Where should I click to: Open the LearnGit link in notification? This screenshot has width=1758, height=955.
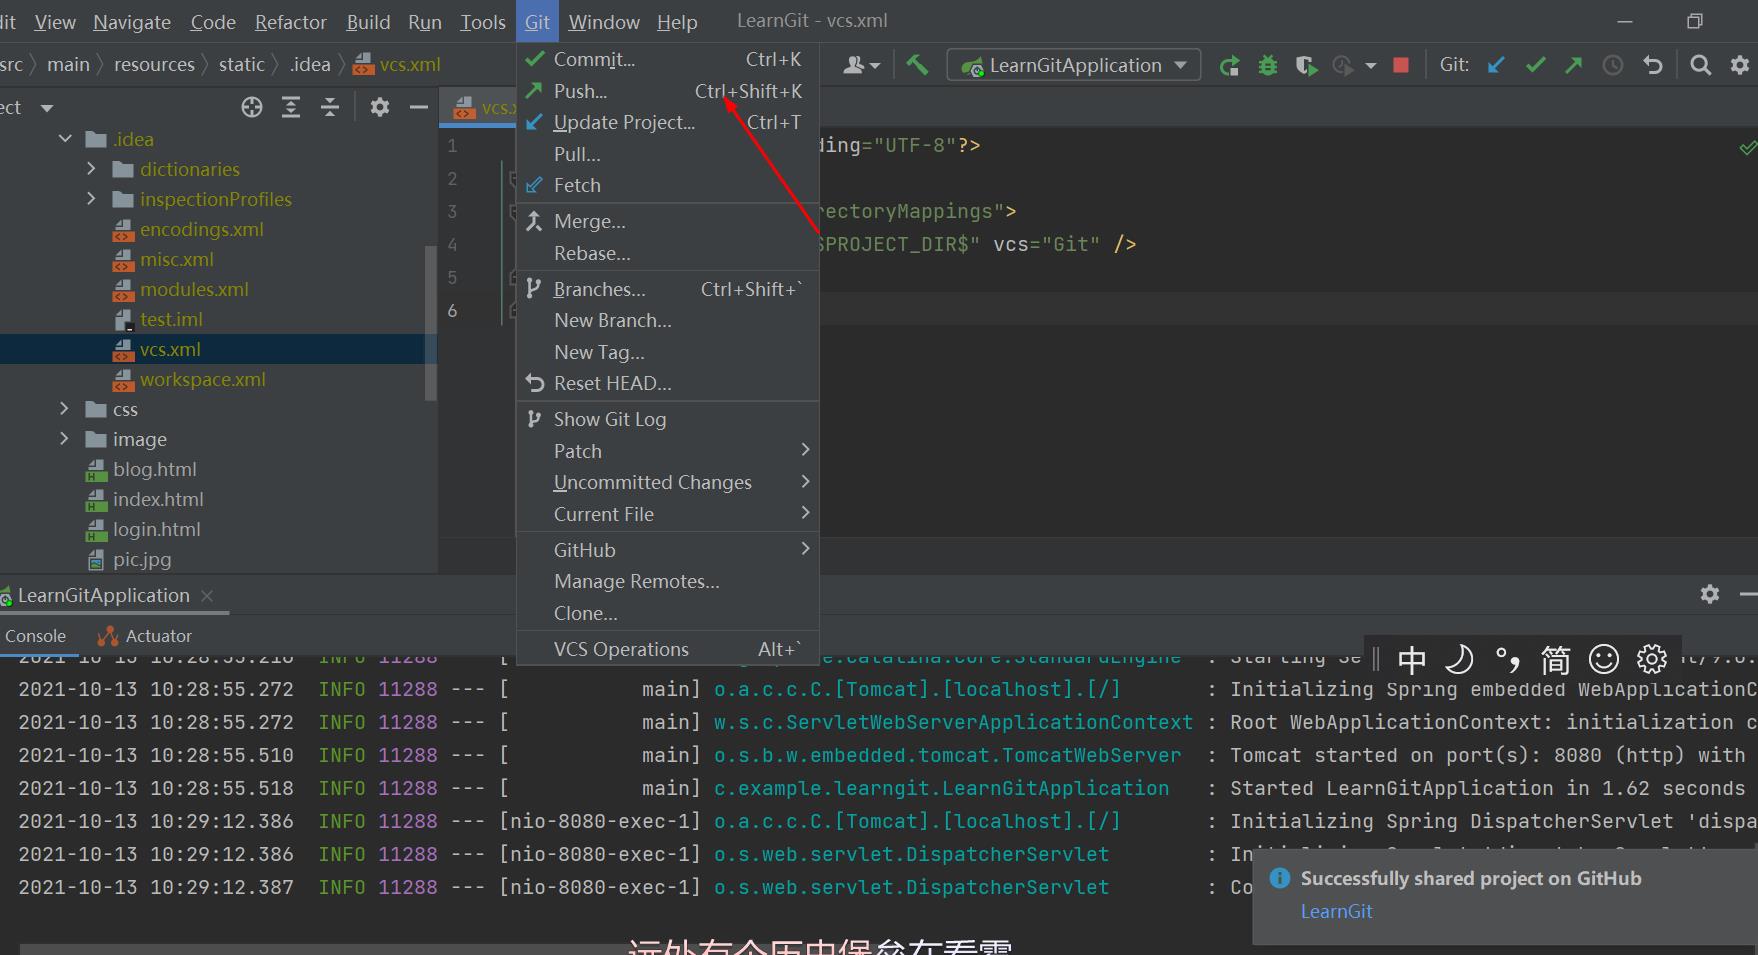coord(1336,911)
